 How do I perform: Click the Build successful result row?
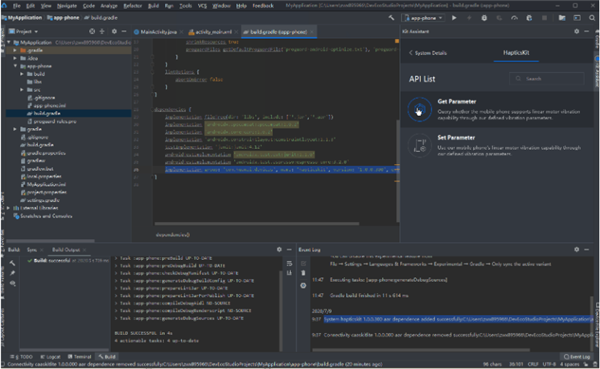click(x=67, y=260)
